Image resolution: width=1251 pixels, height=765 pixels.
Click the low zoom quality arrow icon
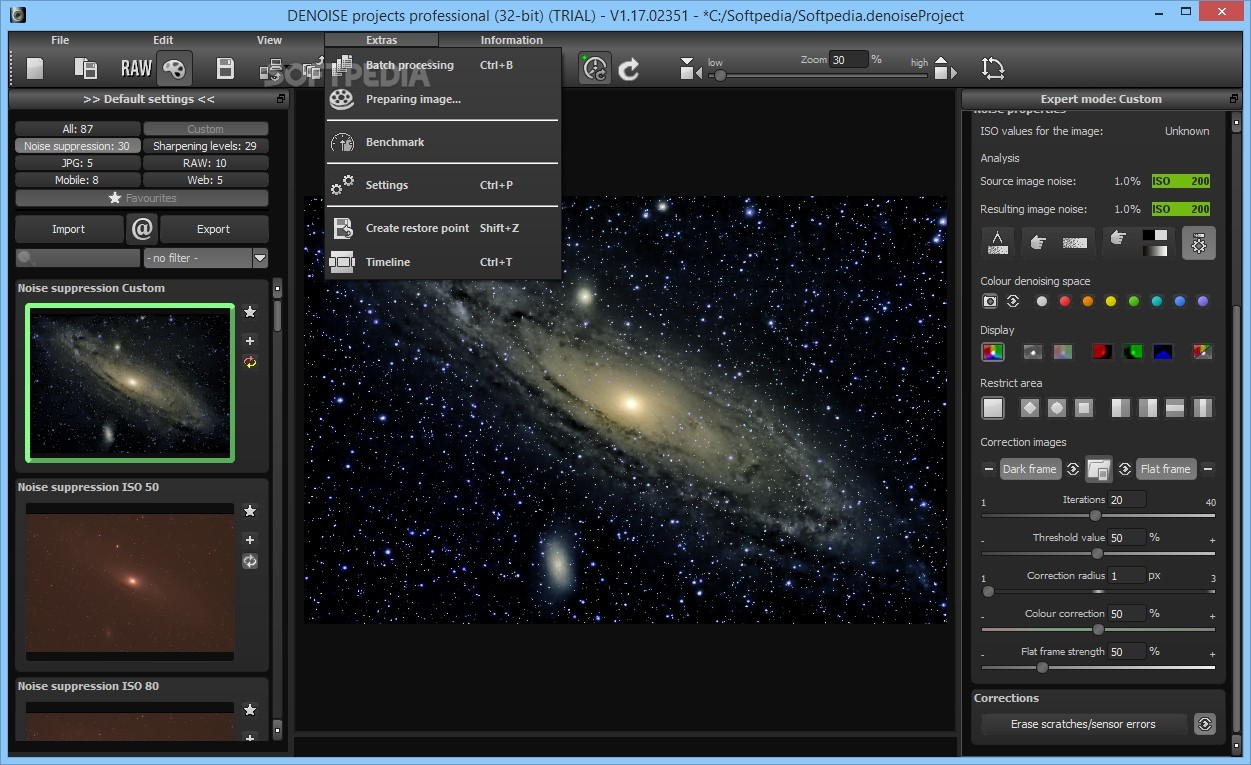pos(690,68)
